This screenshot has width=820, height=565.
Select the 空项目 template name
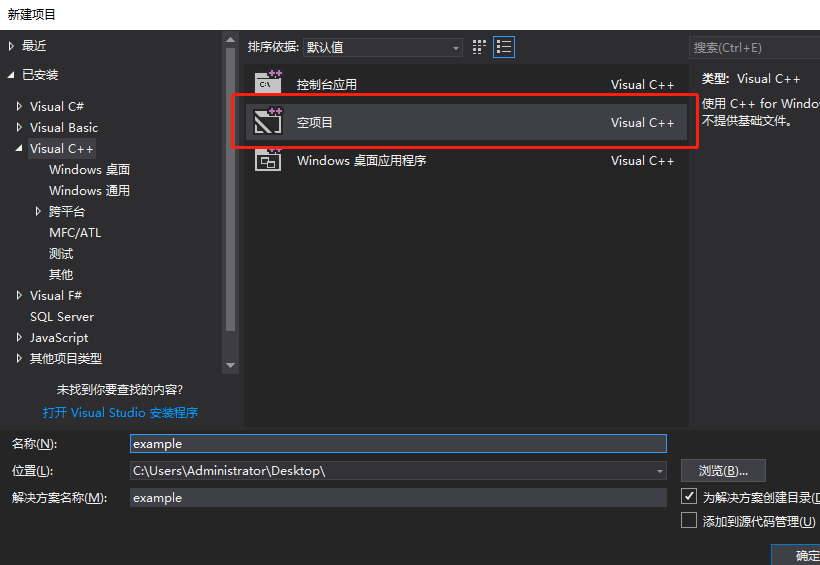314,122
